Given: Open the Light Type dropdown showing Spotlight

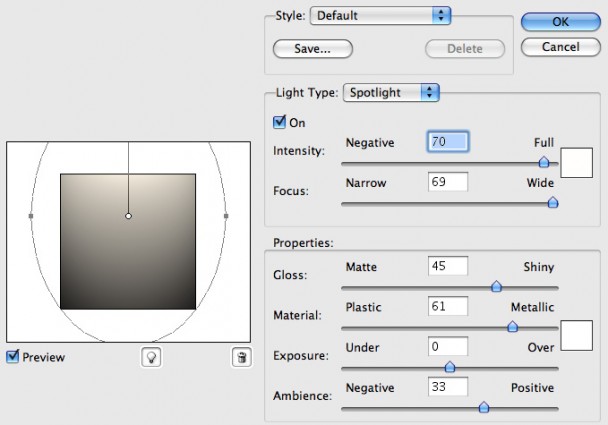Looking at the screenshot, I should [x=391, y=92].
